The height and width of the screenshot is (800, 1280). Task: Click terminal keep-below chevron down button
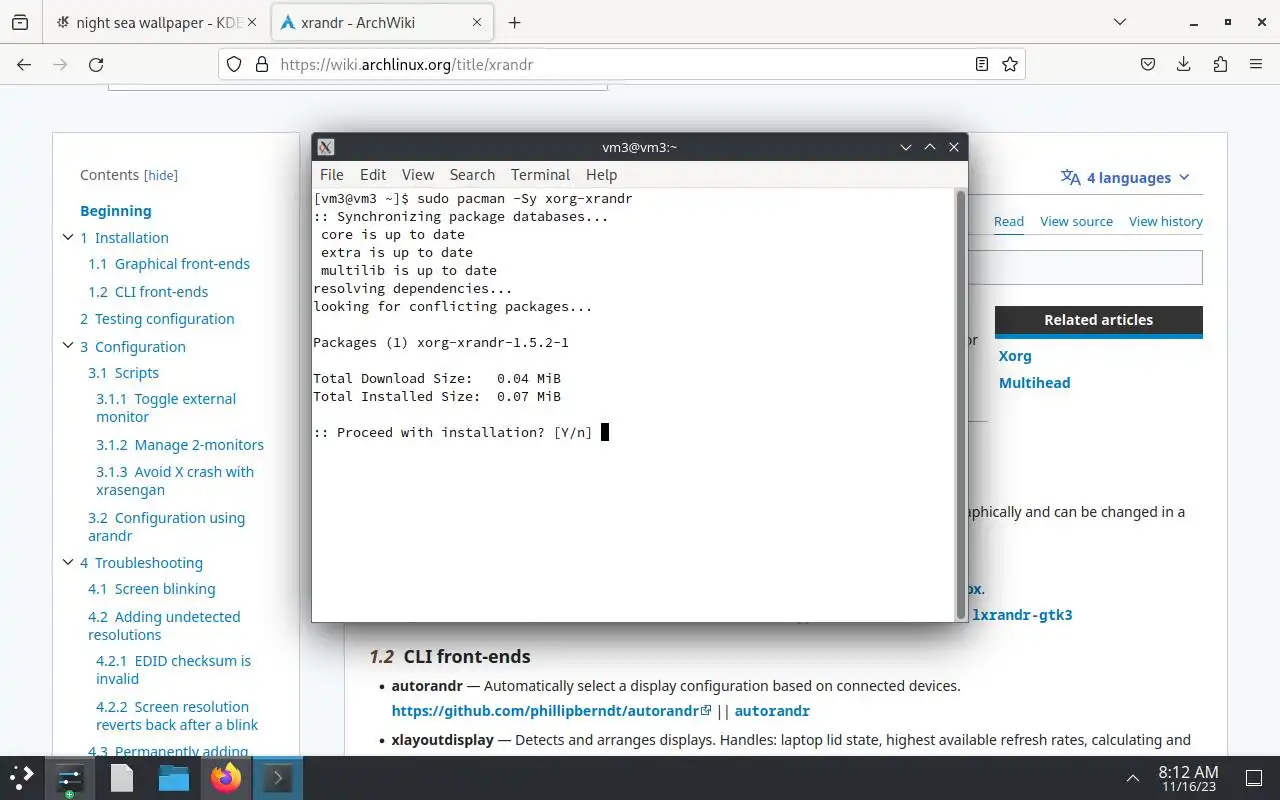coord(906,147)
